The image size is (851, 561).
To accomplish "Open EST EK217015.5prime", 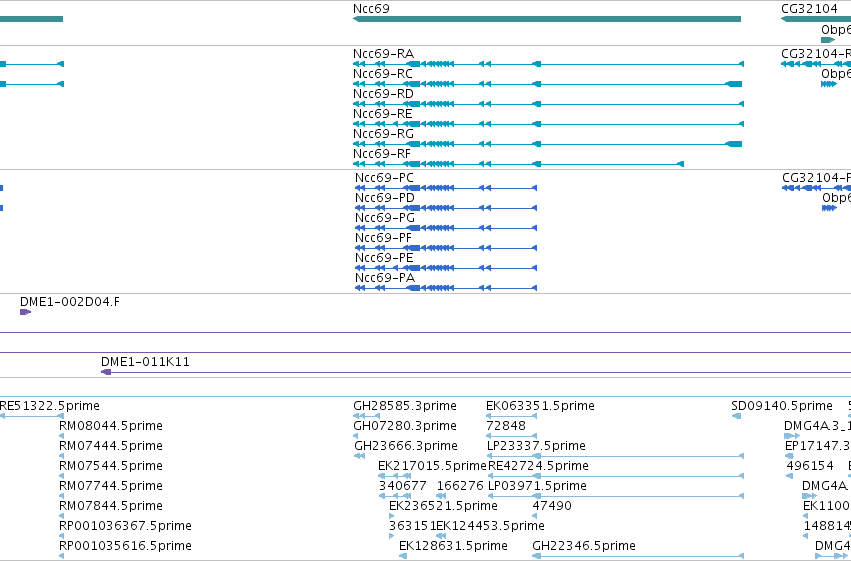I will coord(432,467).
